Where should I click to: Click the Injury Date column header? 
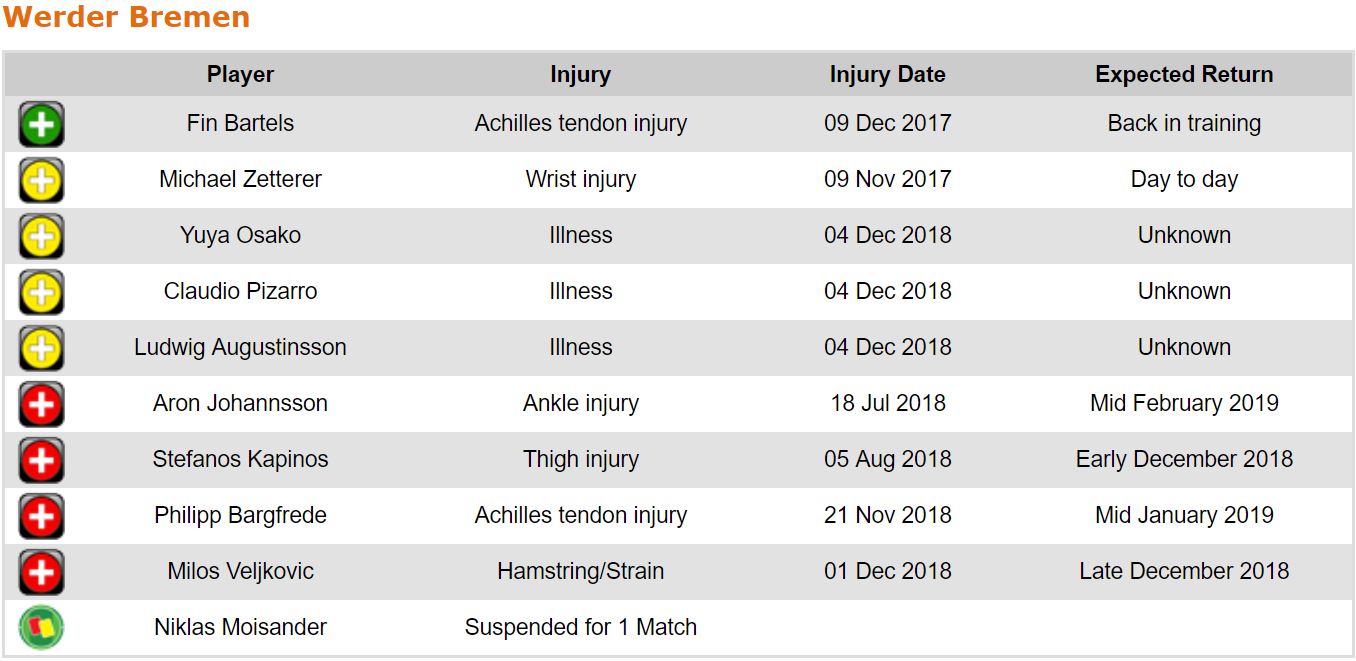click(x=887, y=75)
